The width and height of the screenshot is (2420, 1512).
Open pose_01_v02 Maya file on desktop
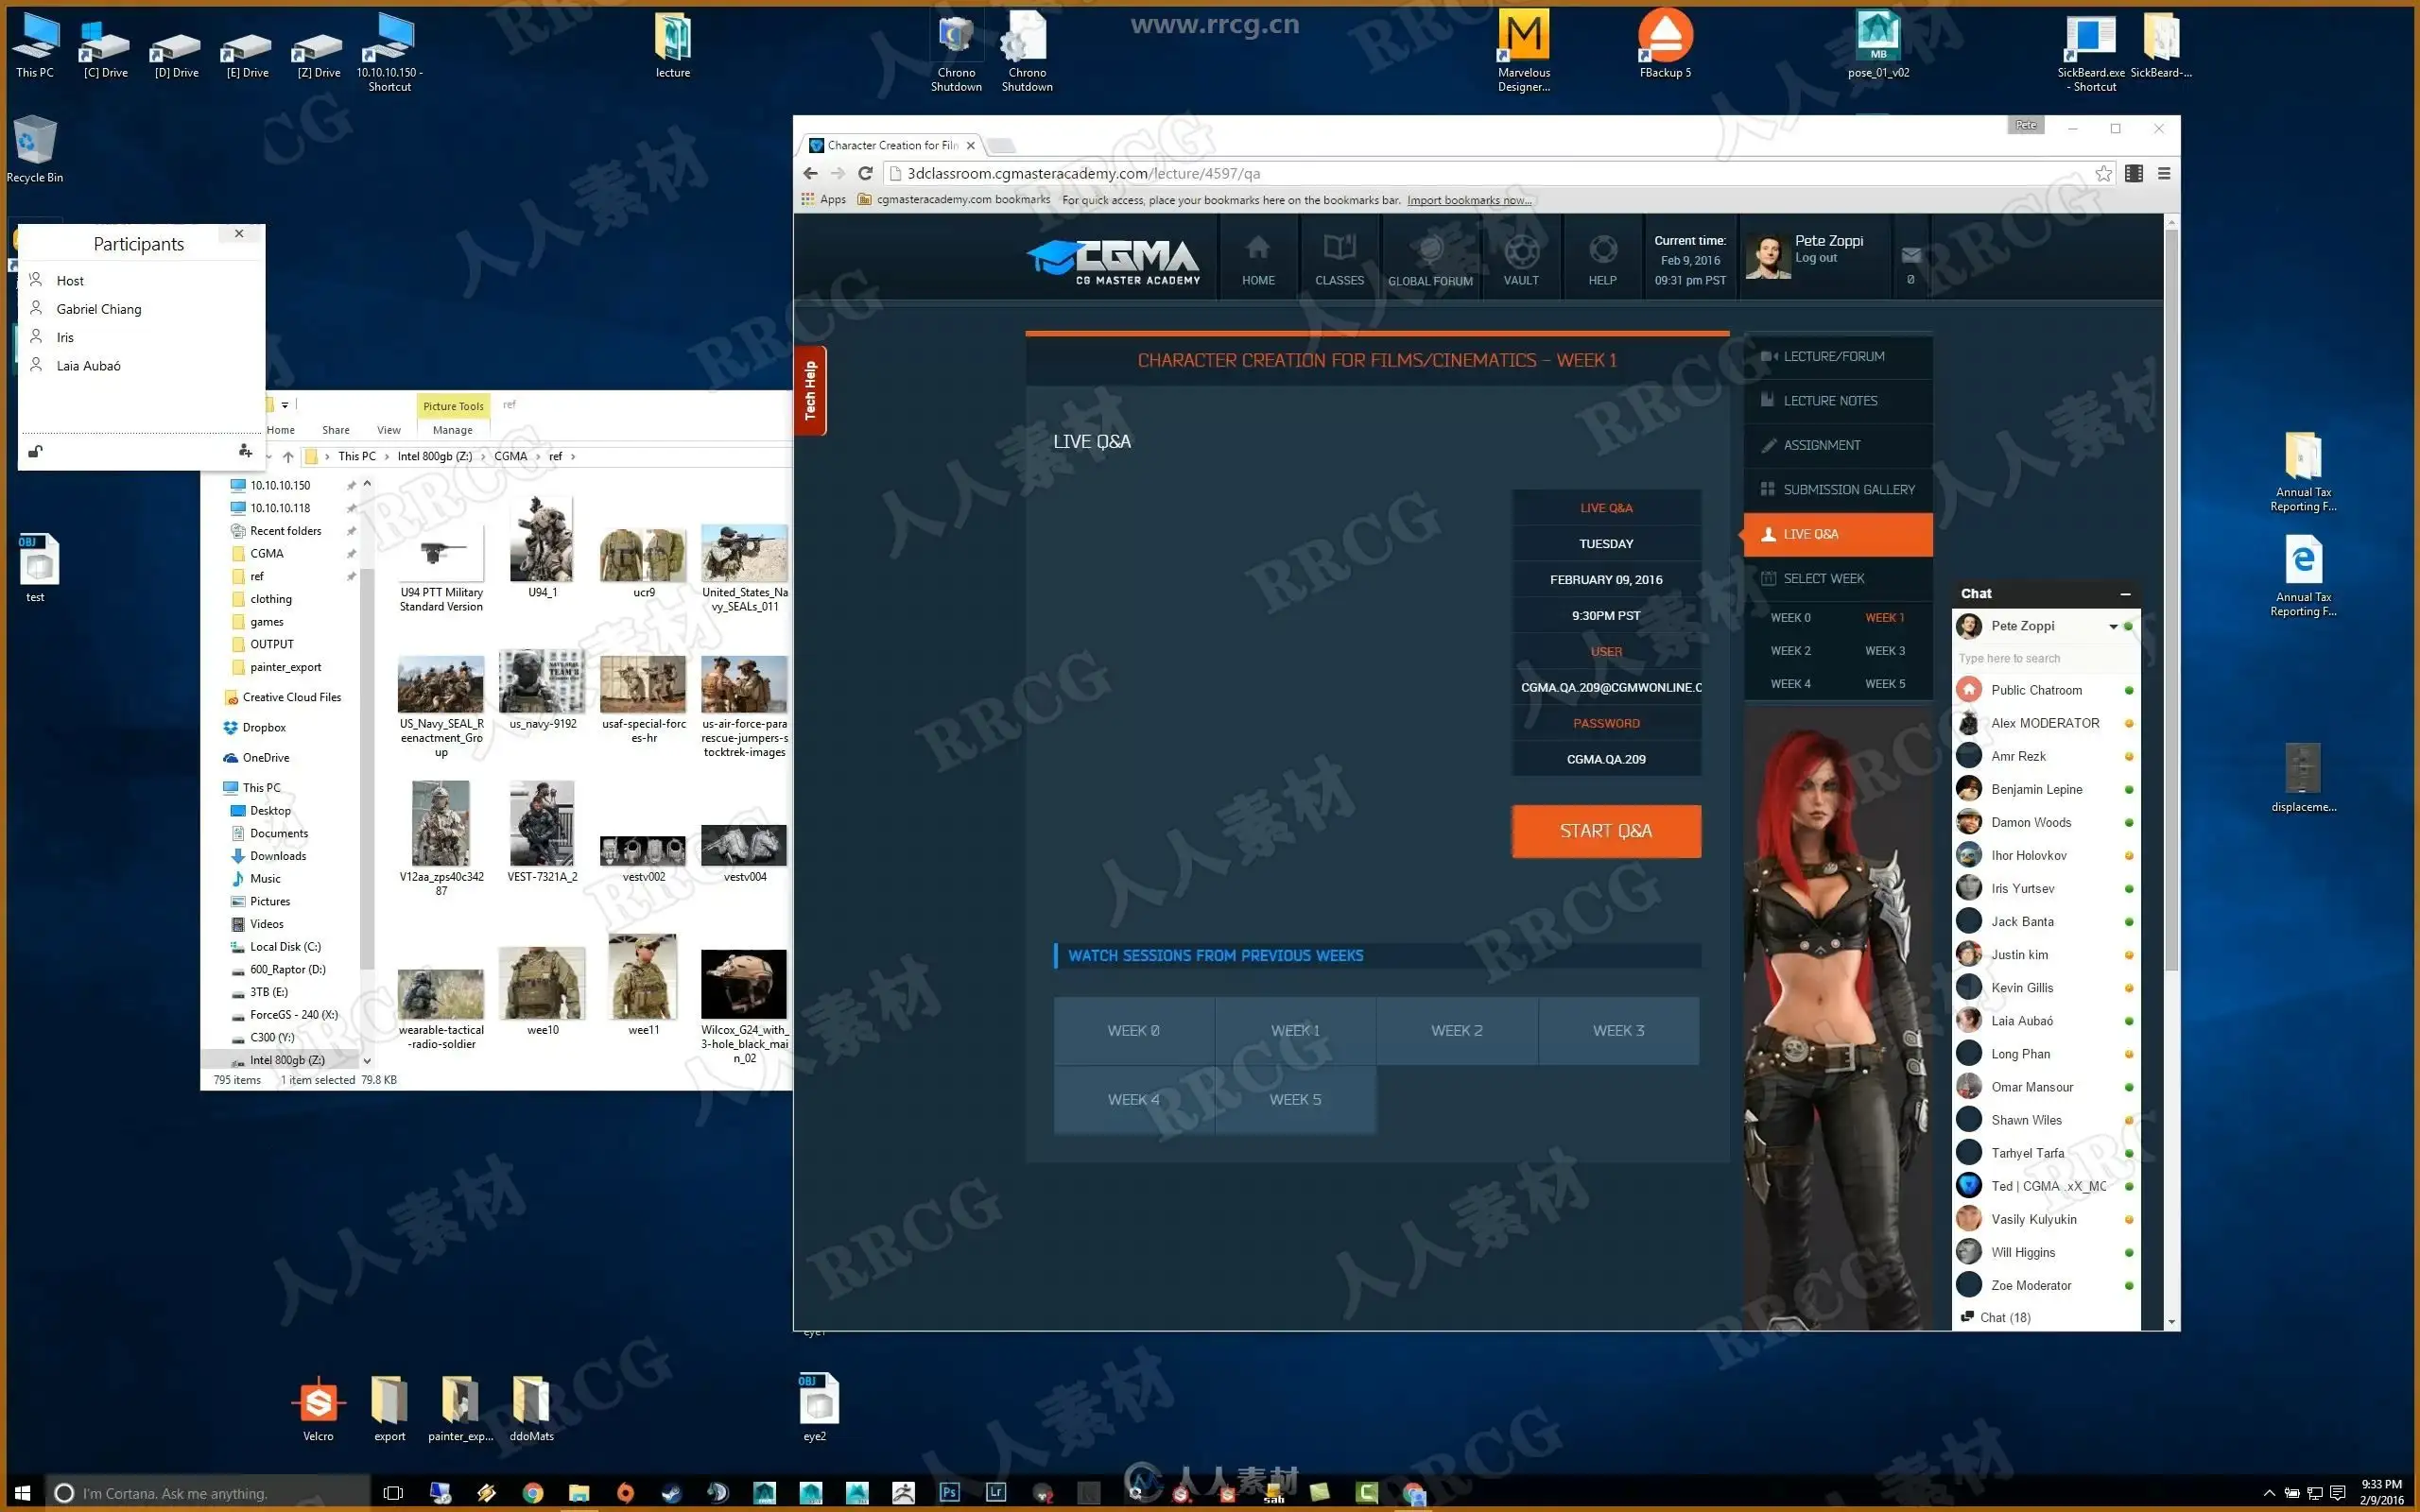click(1878, 44)
